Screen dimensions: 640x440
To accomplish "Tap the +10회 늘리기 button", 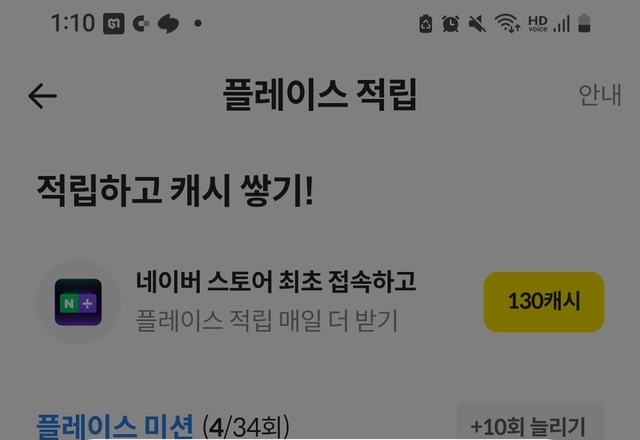I will pos(529,424).
